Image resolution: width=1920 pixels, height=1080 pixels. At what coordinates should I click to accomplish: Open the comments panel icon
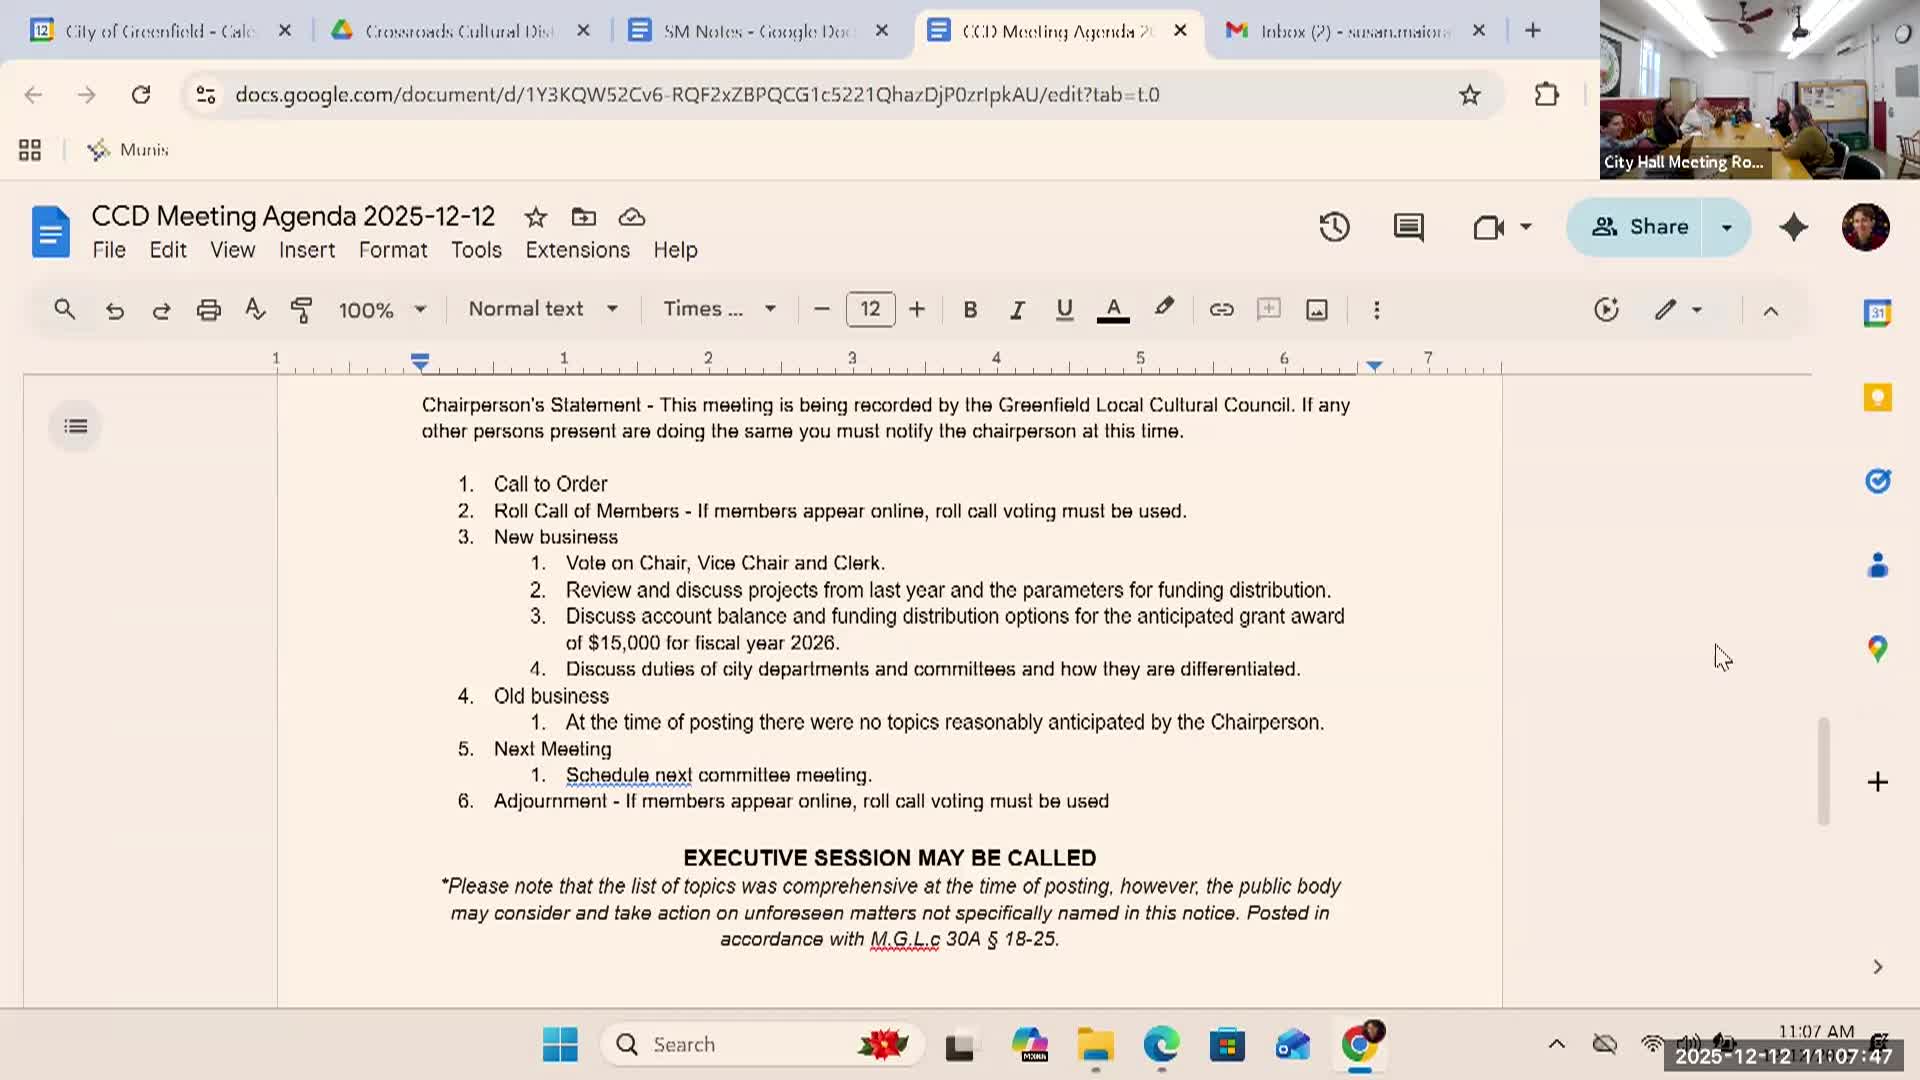click(1408, 227)
